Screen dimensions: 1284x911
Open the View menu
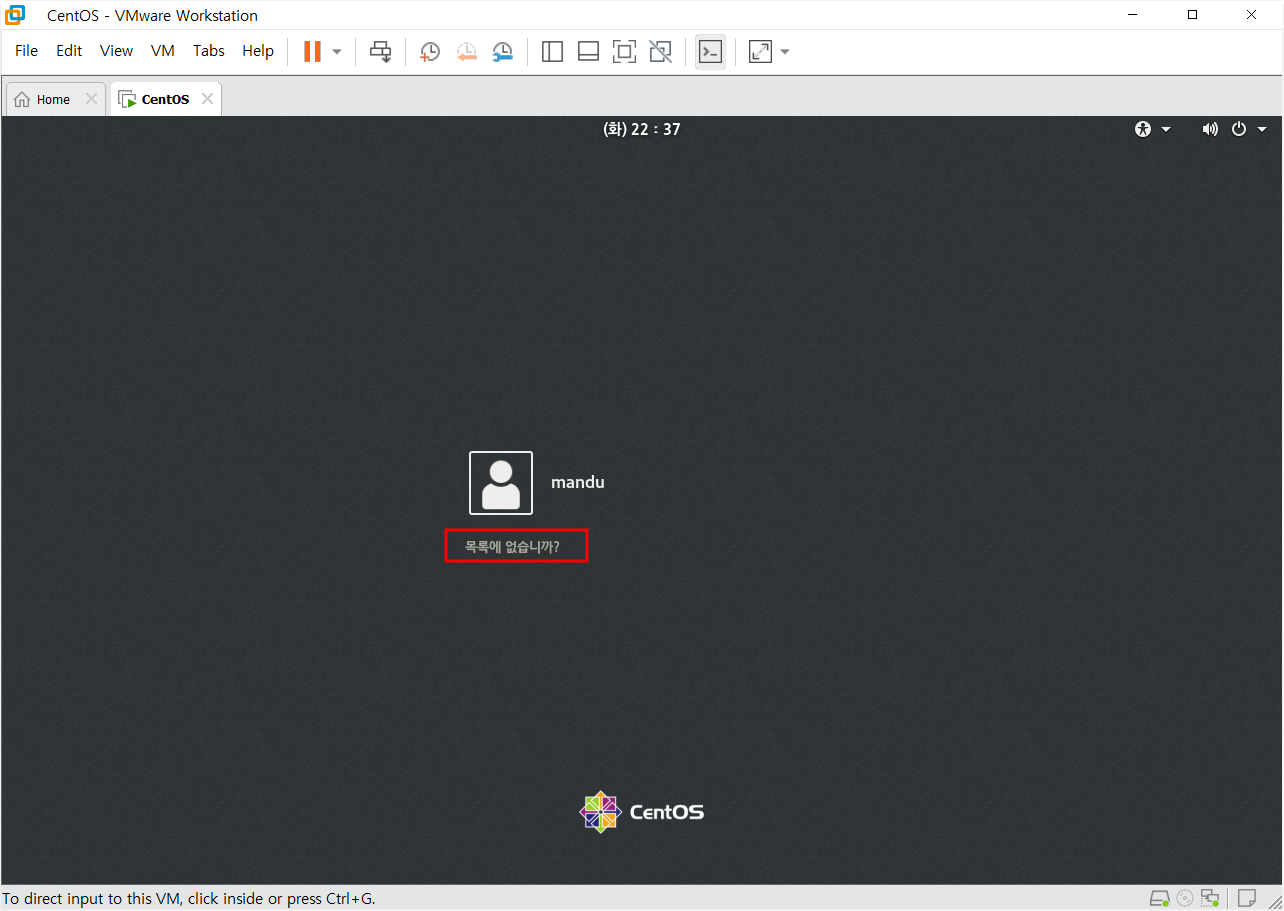(x=116, y=51)
